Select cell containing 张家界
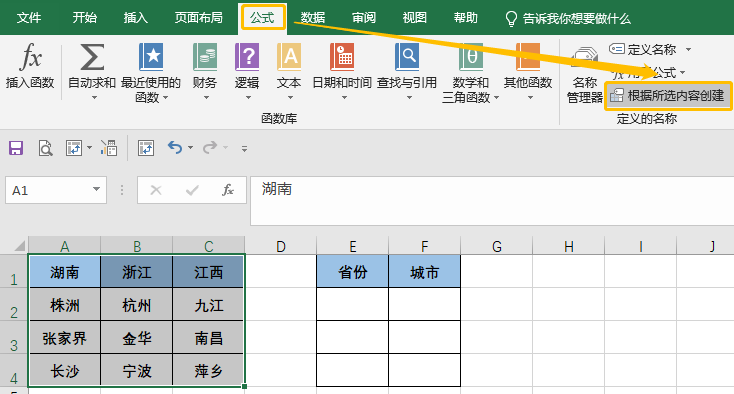The image size is (734, 394). 65,337
